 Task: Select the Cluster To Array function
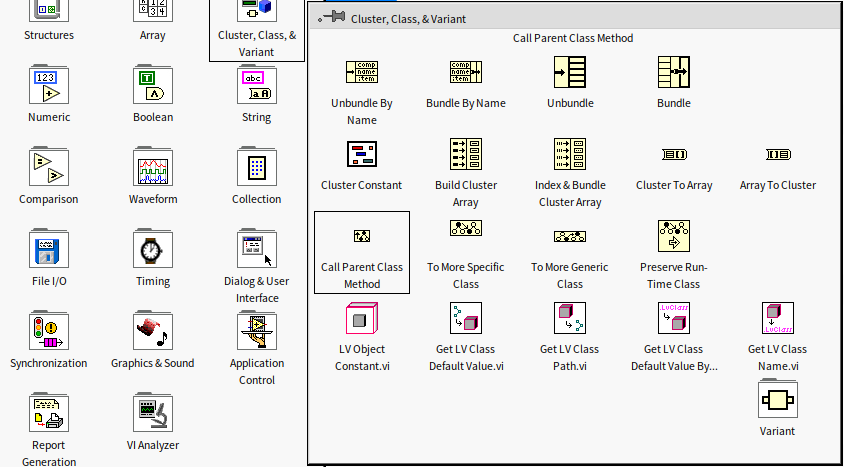pyautogui.click(x=674, y=154)
